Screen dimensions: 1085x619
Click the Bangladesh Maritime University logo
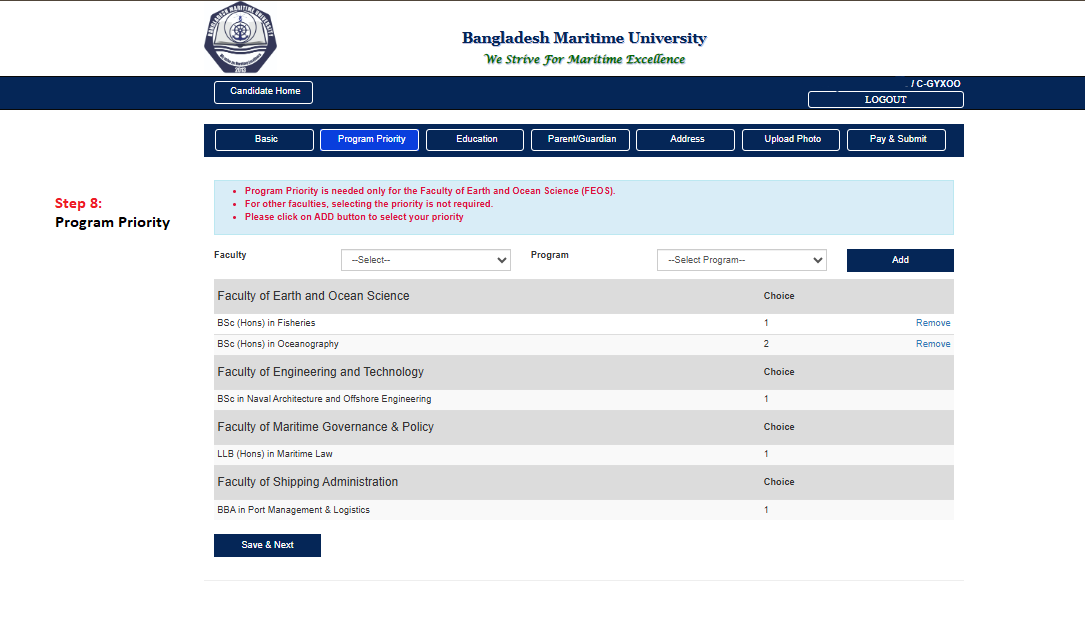click(x=240, y=40)
